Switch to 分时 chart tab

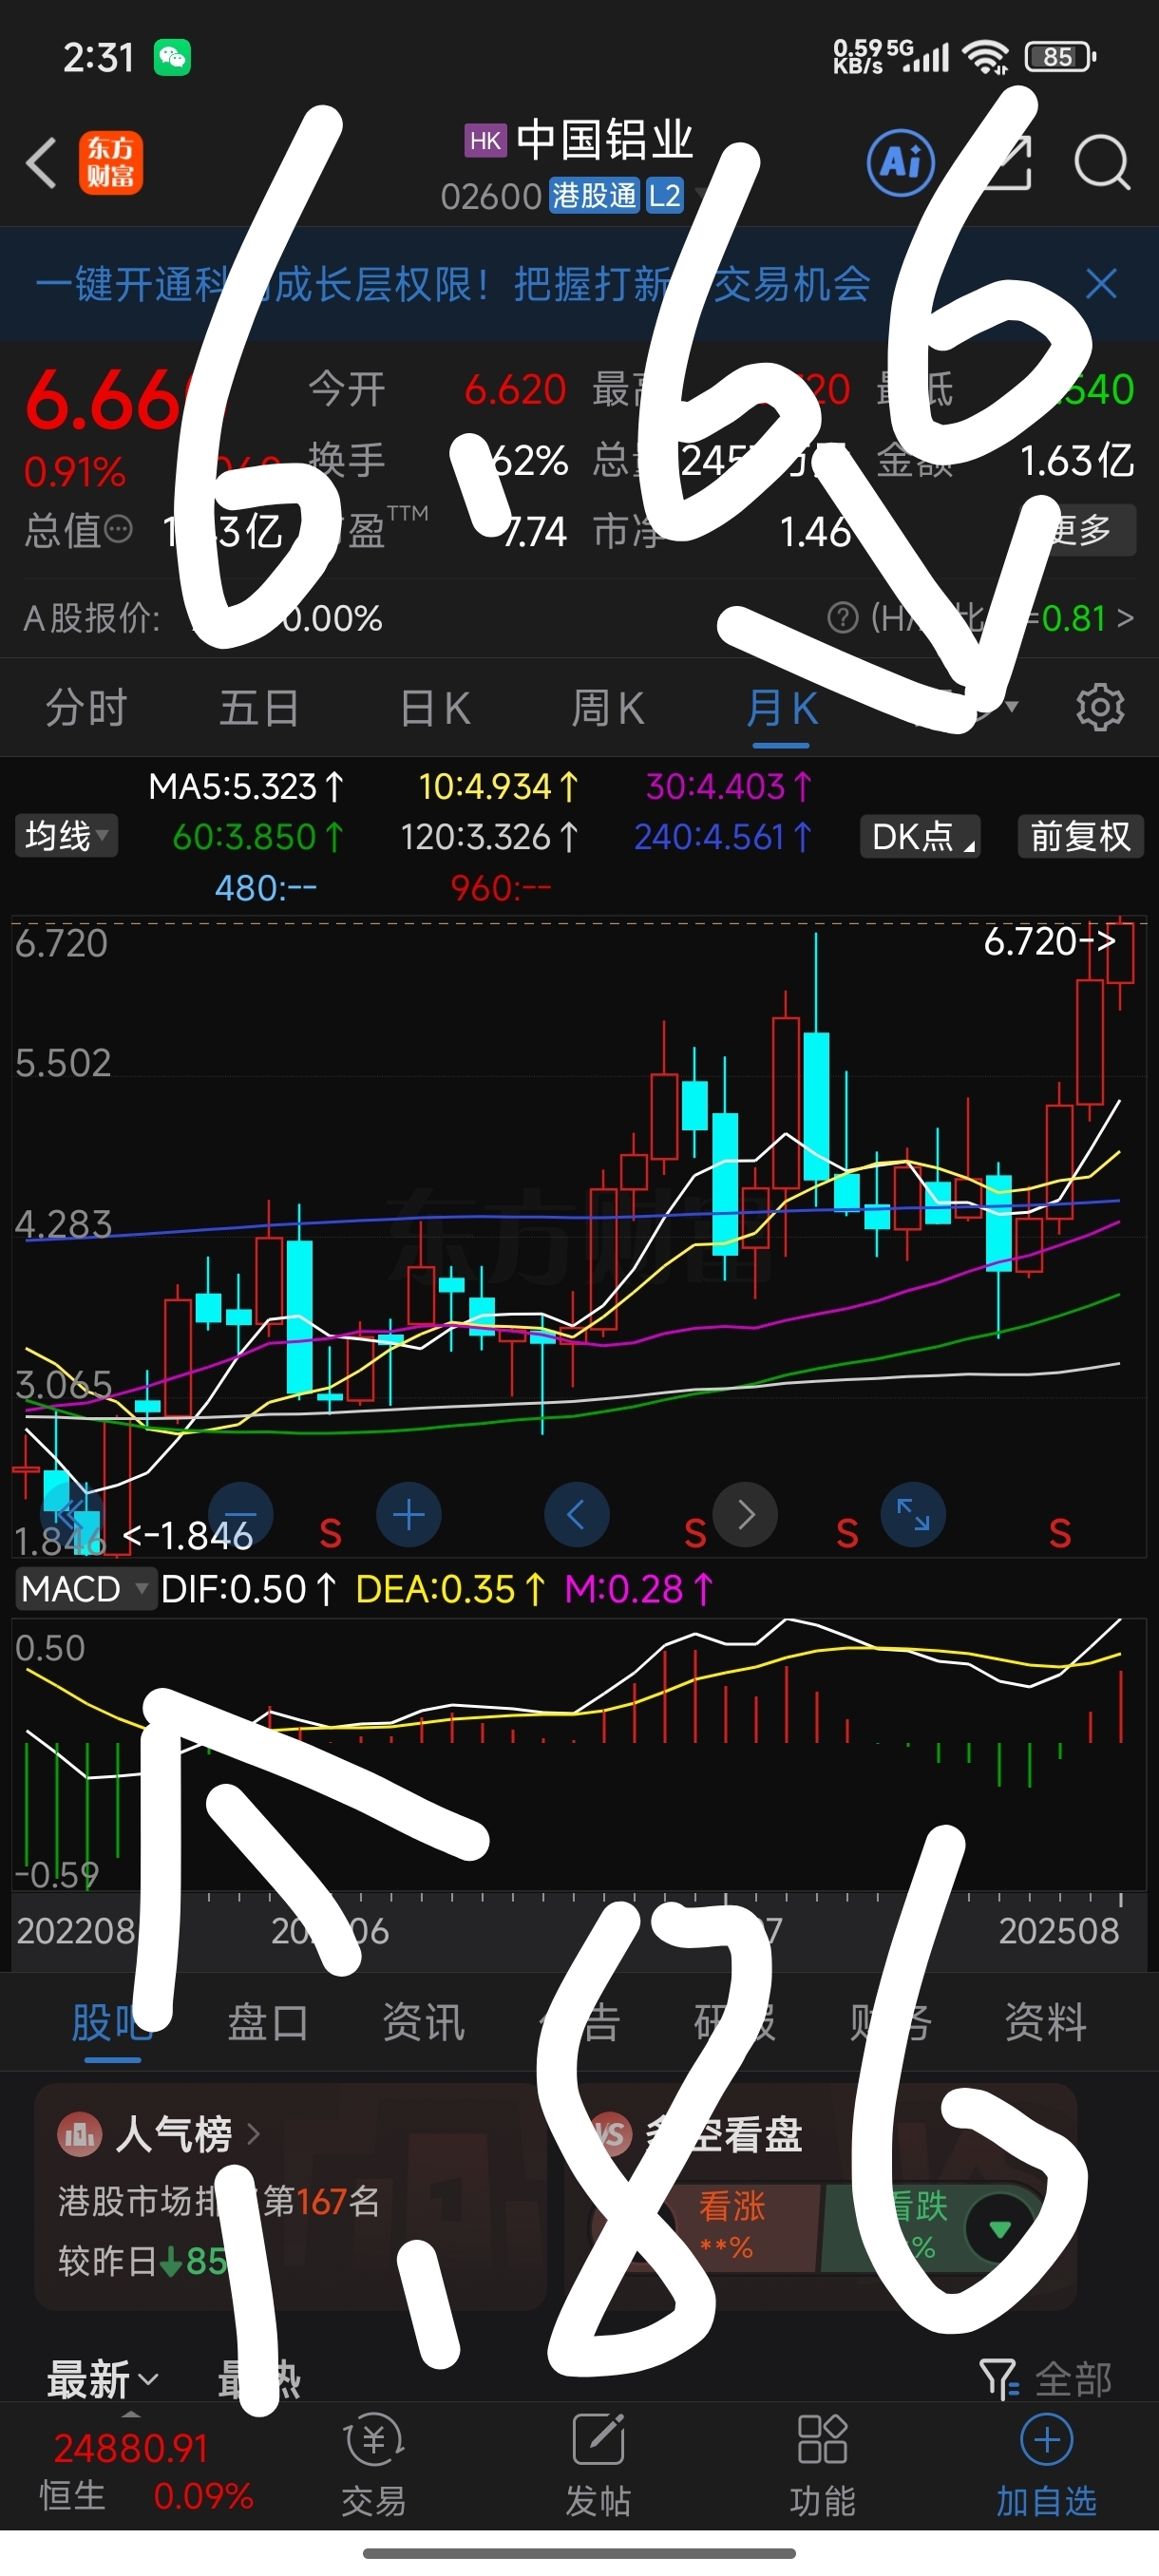pos(86,708)
